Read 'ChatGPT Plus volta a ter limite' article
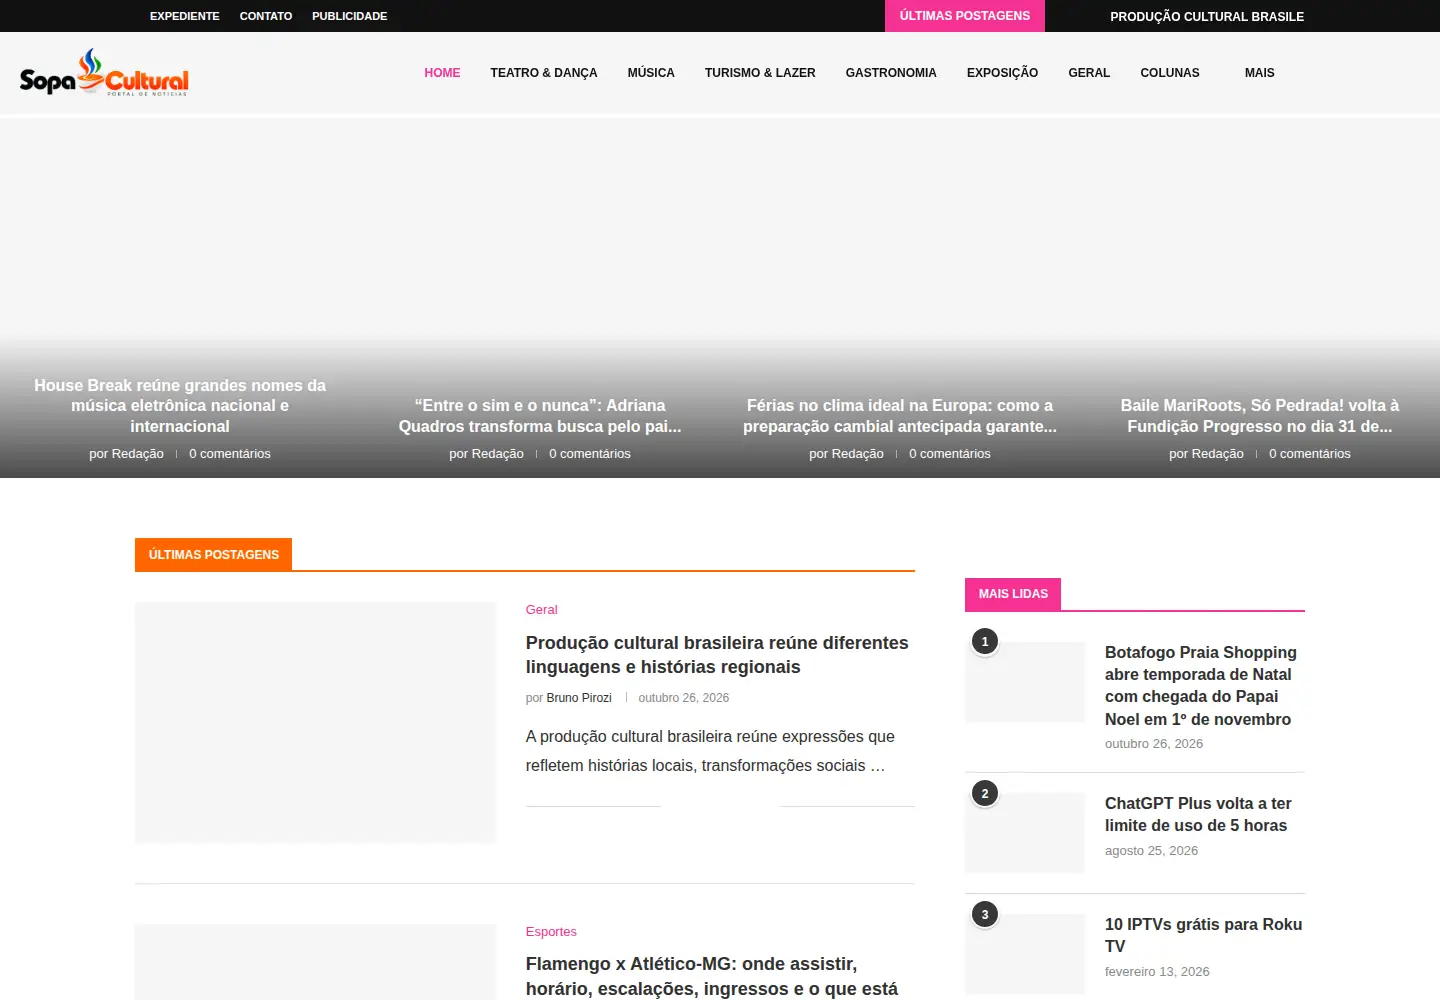The image size is (1440, 1000). (1198, 815)
